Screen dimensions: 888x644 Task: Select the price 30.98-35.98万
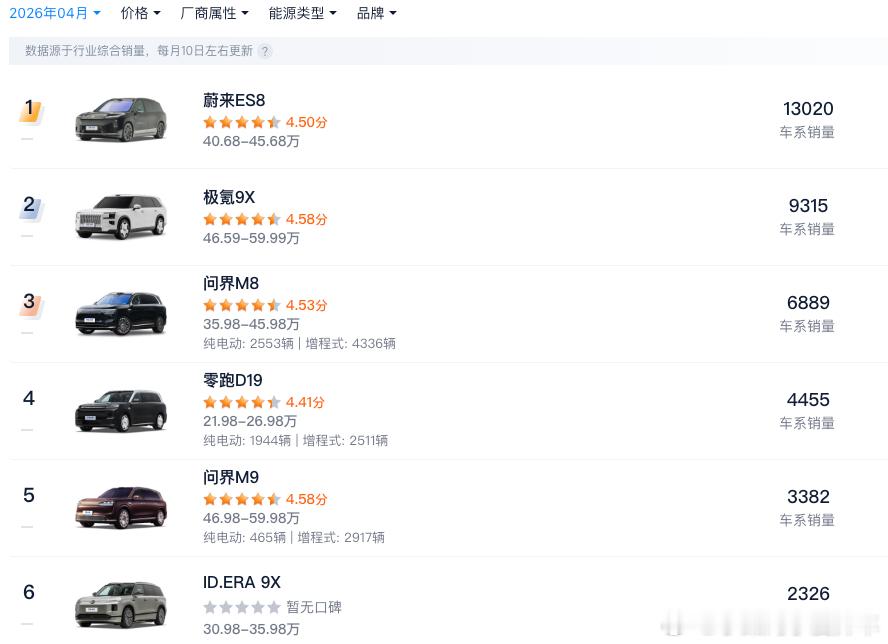[x=251, y=629]
